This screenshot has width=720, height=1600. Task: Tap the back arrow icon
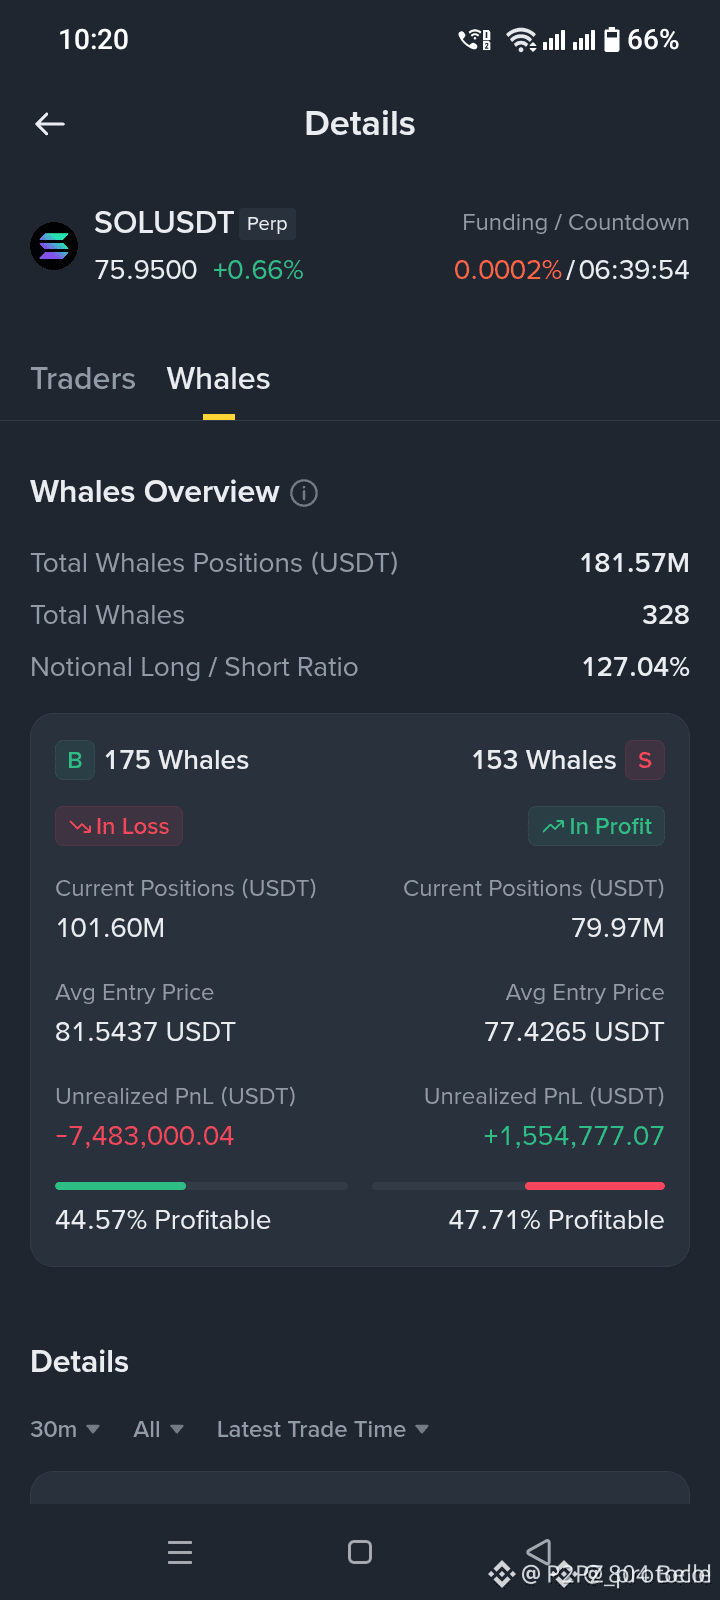point(50,124)
